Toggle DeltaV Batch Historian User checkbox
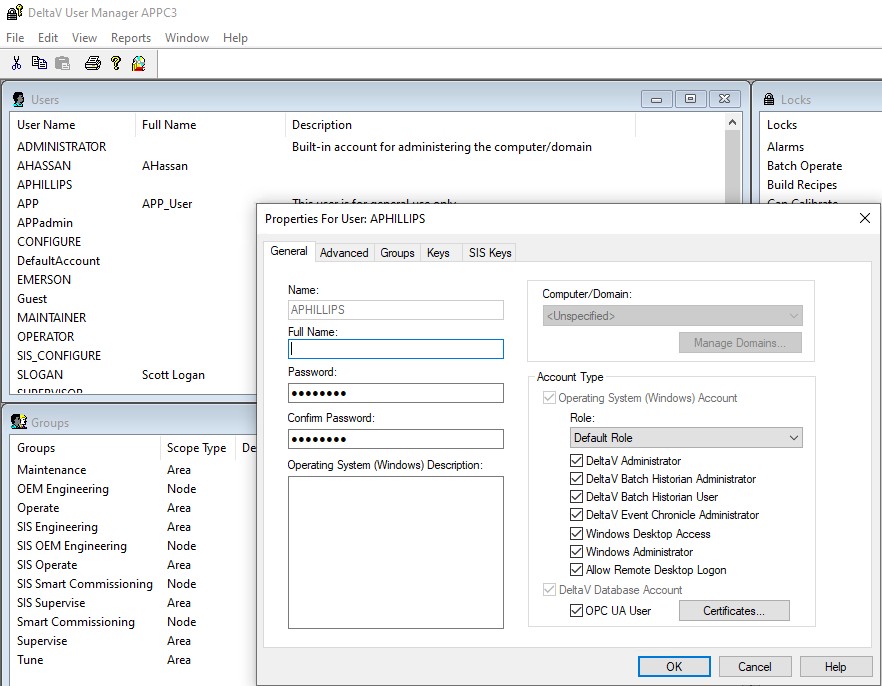Viewport: 882px width, 686px height. coord(576,497)
